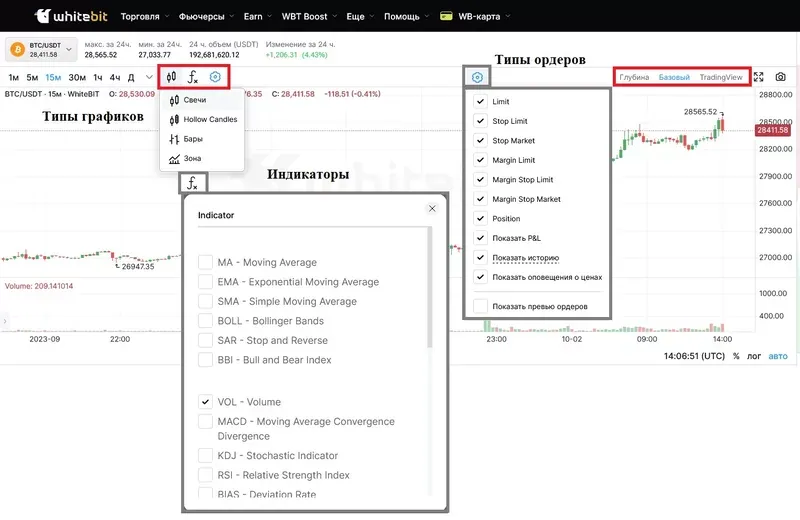800x520 pixels.
Task: Open the WBT Boost menu
Action: 309,16
